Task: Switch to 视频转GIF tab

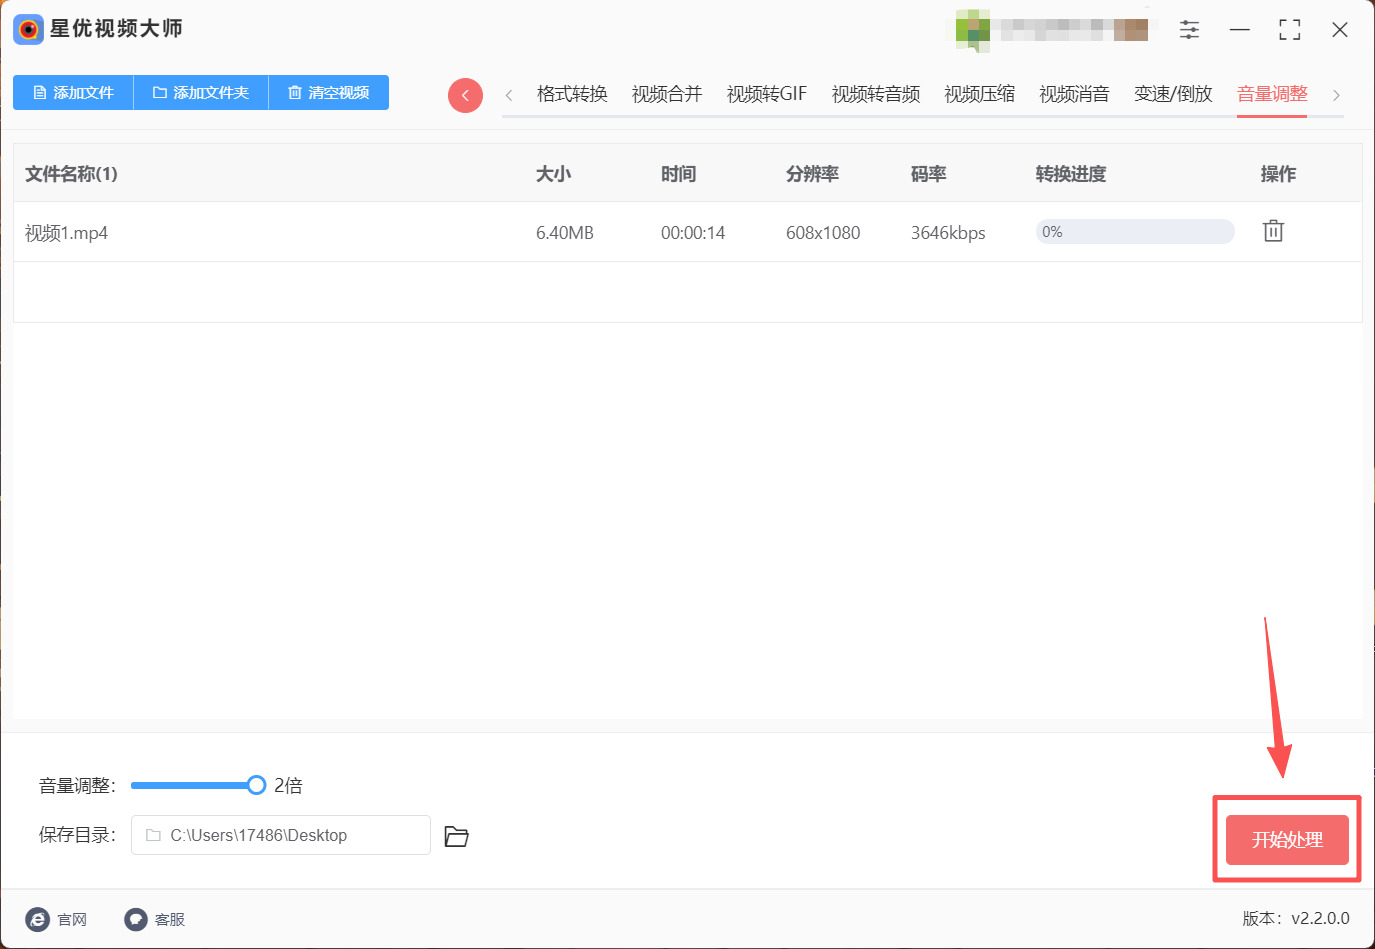Action: tap(767, 94)
